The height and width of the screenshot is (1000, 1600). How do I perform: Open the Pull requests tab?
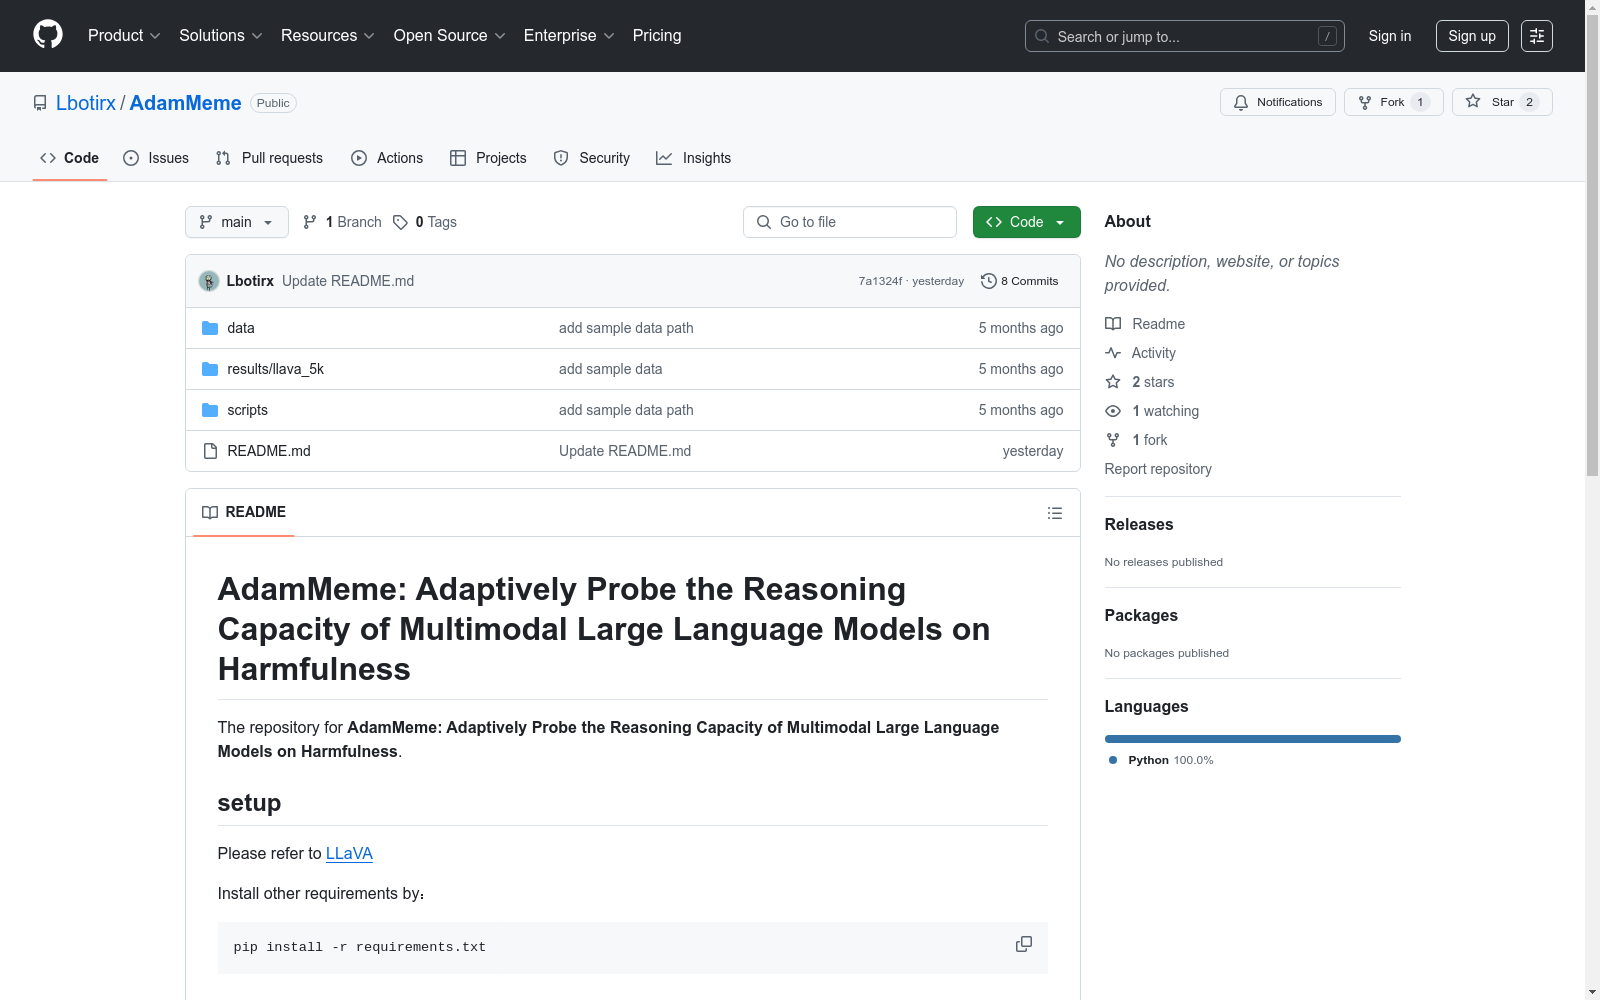click(269, 158)
